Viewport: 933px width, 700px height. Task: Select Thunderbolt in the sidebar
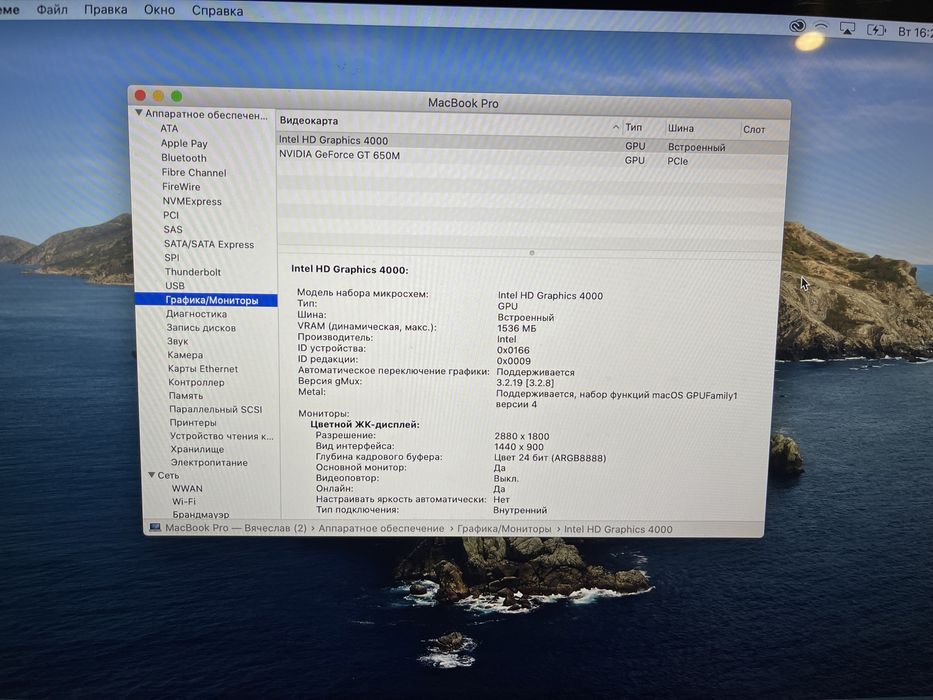click(193, 271)
